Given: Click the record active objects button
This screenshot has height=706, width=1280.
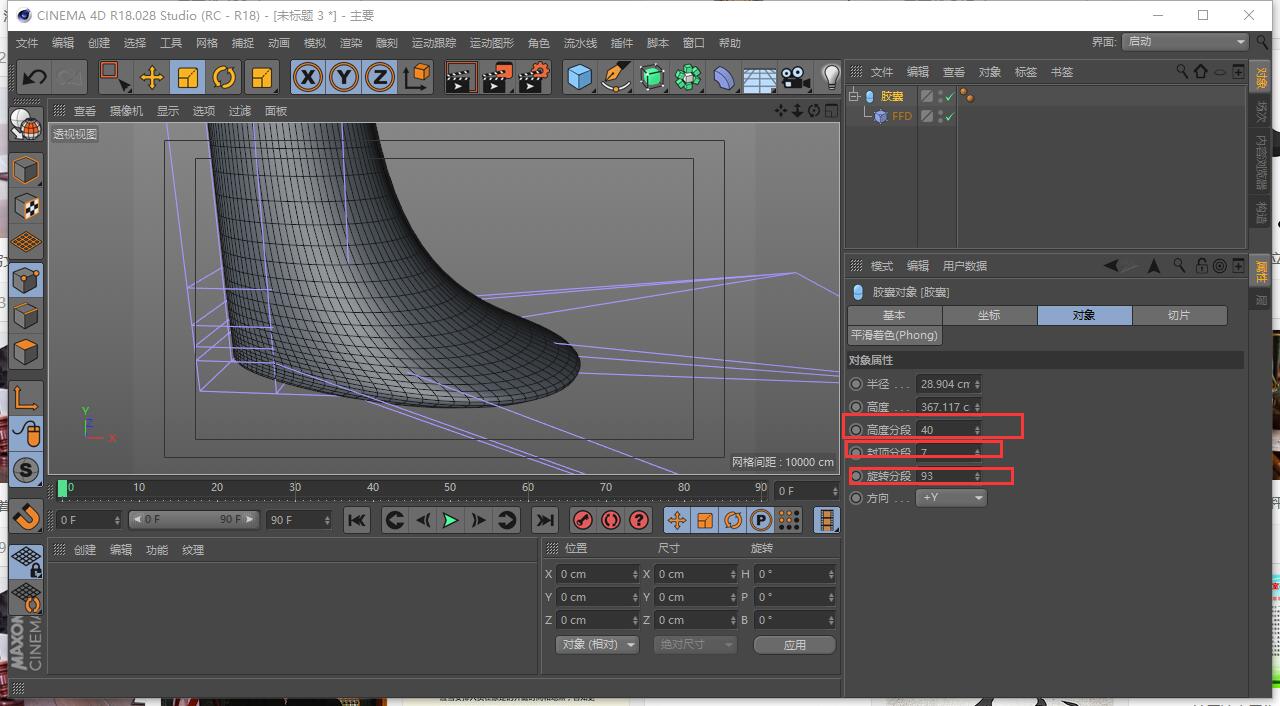Looking at the screenshot, I should coord(582,520).
